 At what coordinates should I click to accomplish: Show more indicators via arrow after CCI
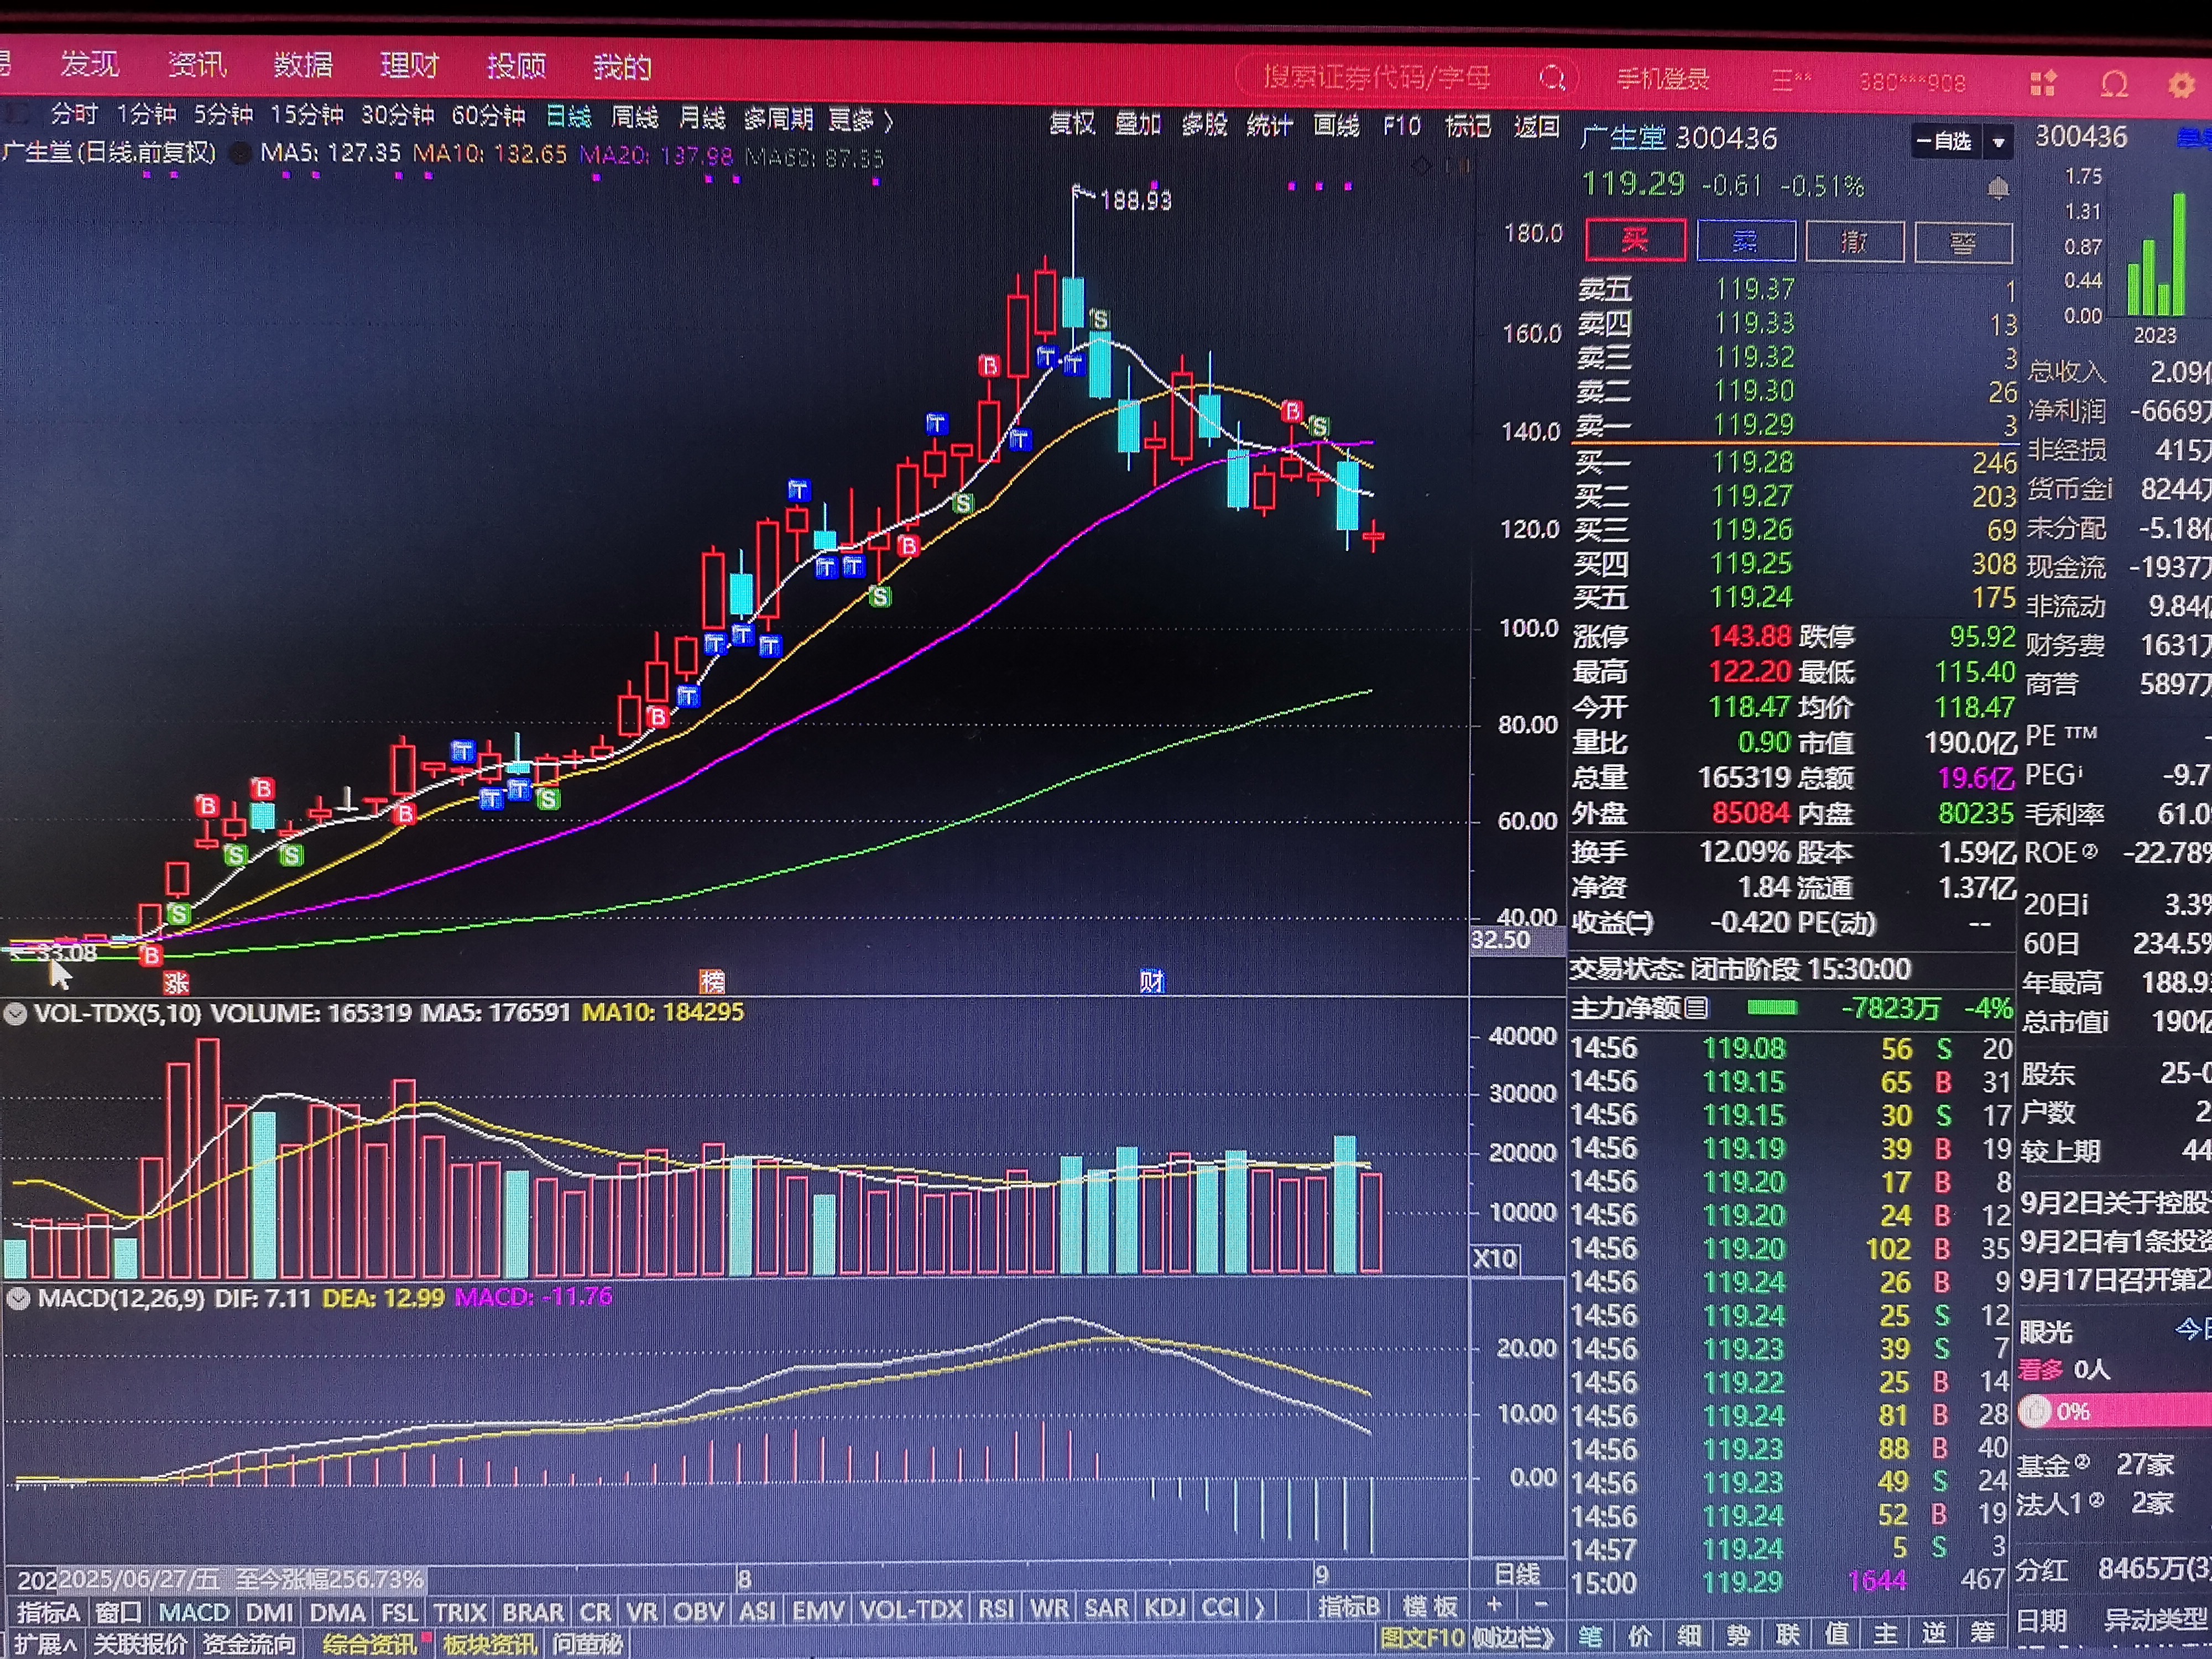pos(1259,1608)
